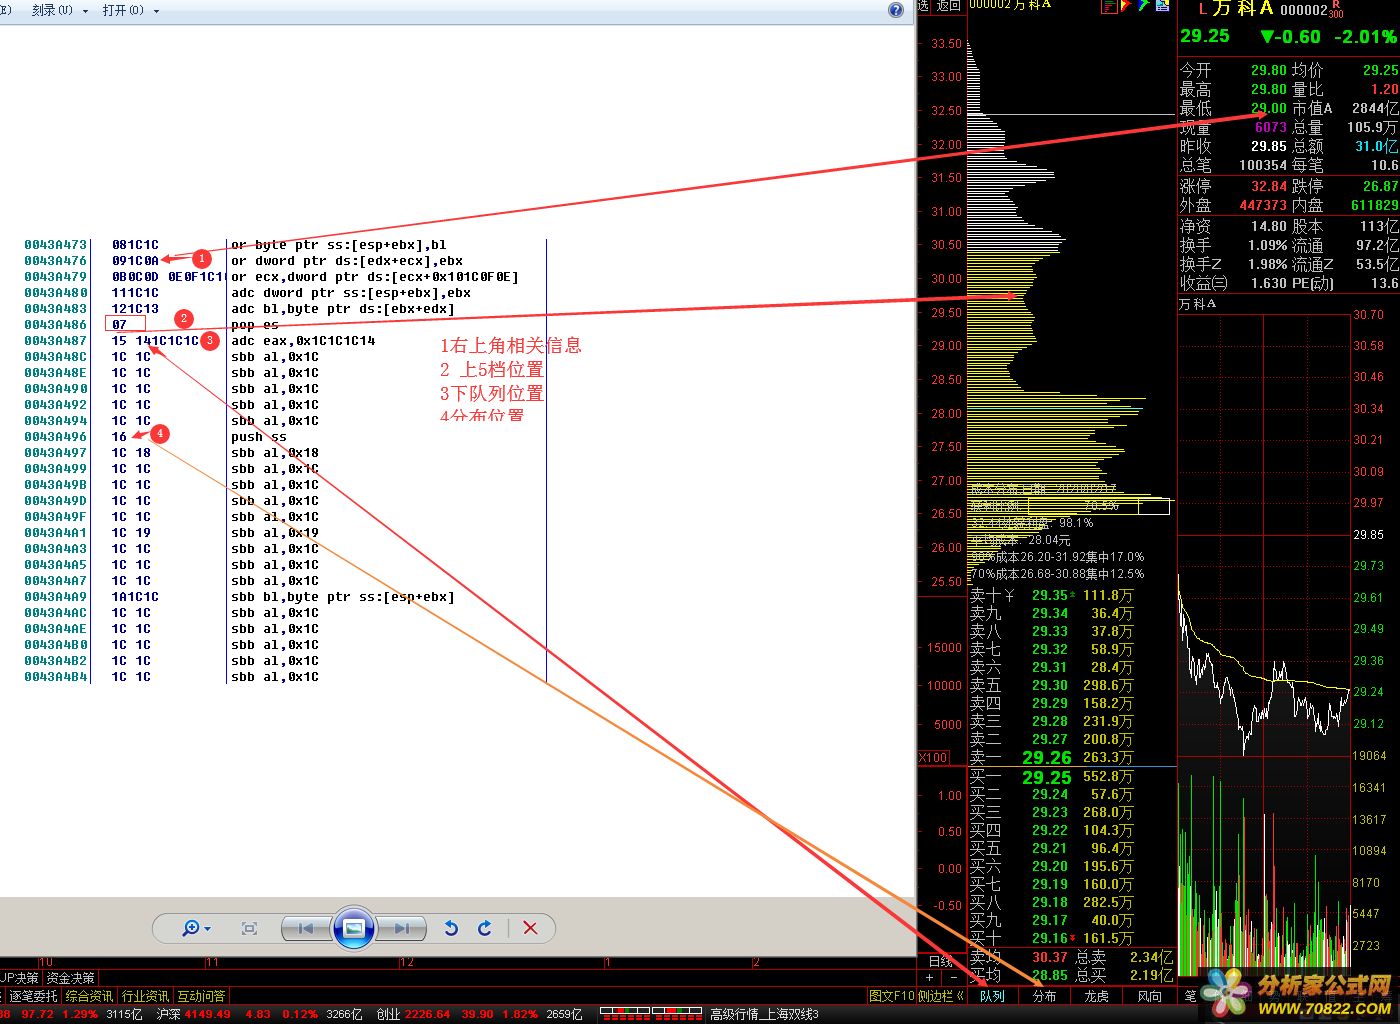Open the 打开 dropdown menu in photo viewer
Screen dimensions: 1400x1024
point(130,10)
